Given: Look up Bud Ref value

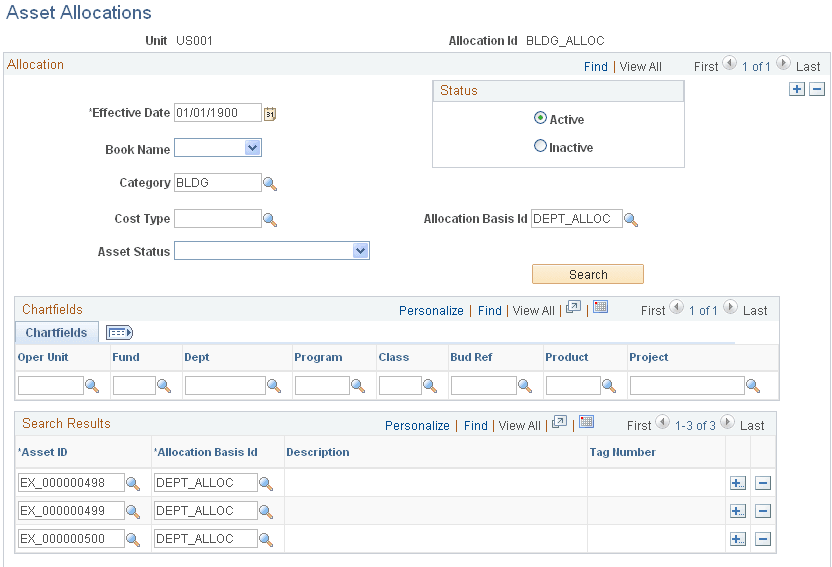Looking at the screenshot, I should (525, 386).
